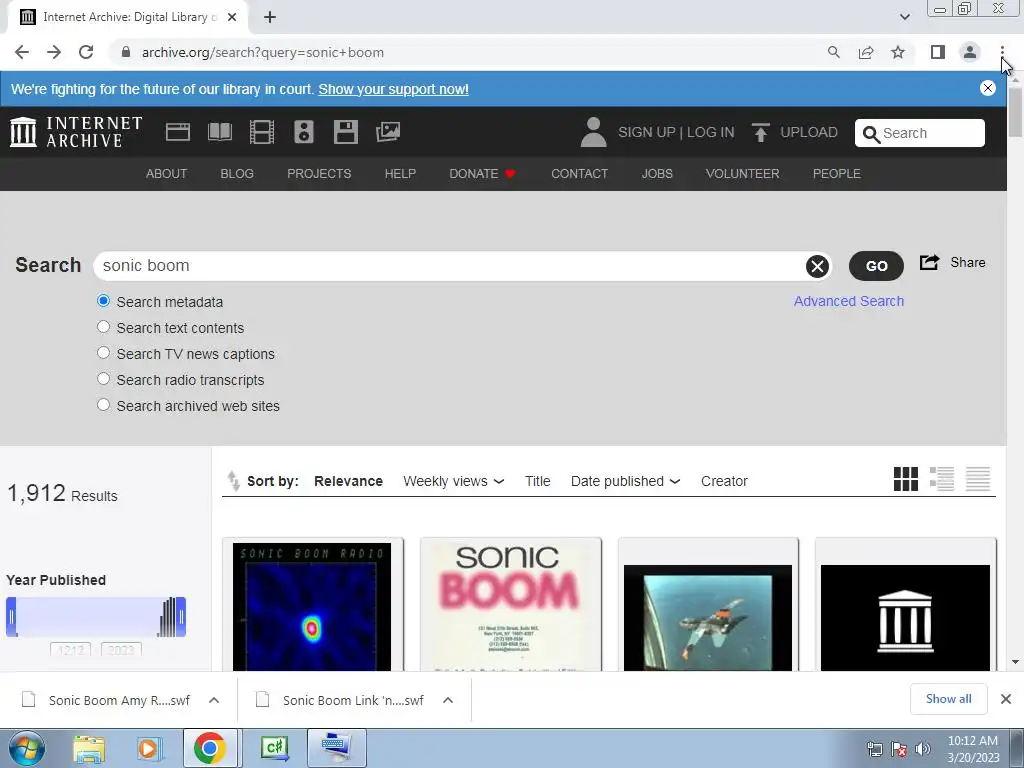Open the Images icon
The width and height of the screenshot is (1024, 768).
tap(388, 132)
